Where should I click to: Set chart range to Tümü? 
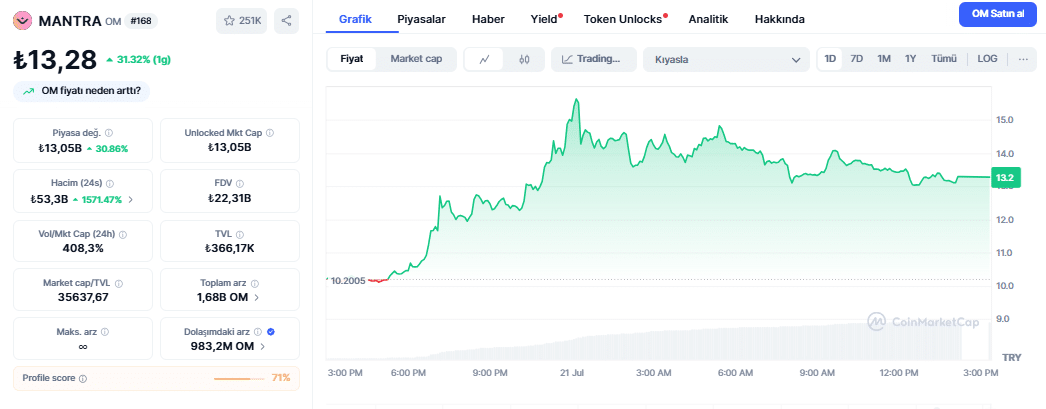pyautogui.click(x=944, y=59)
